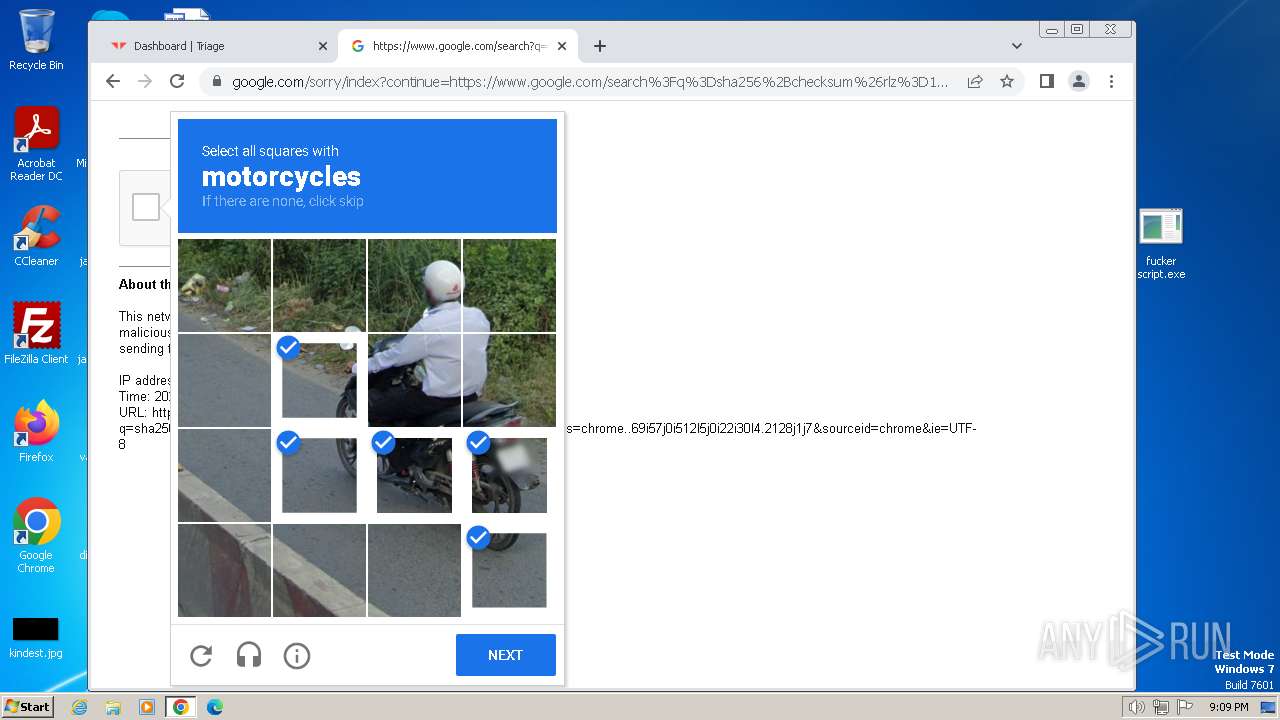Viewport: 1280px width, 720px height.
Task: Open Microsoft Edge from taskbar
Action: (215, 707)
